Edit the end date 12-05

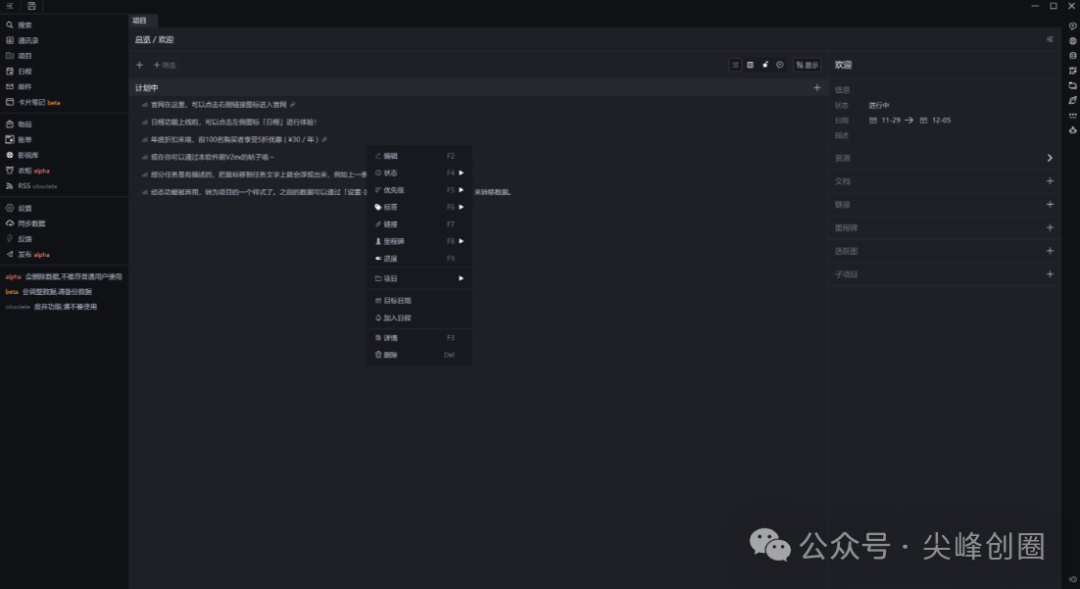(x=935, y=121)
